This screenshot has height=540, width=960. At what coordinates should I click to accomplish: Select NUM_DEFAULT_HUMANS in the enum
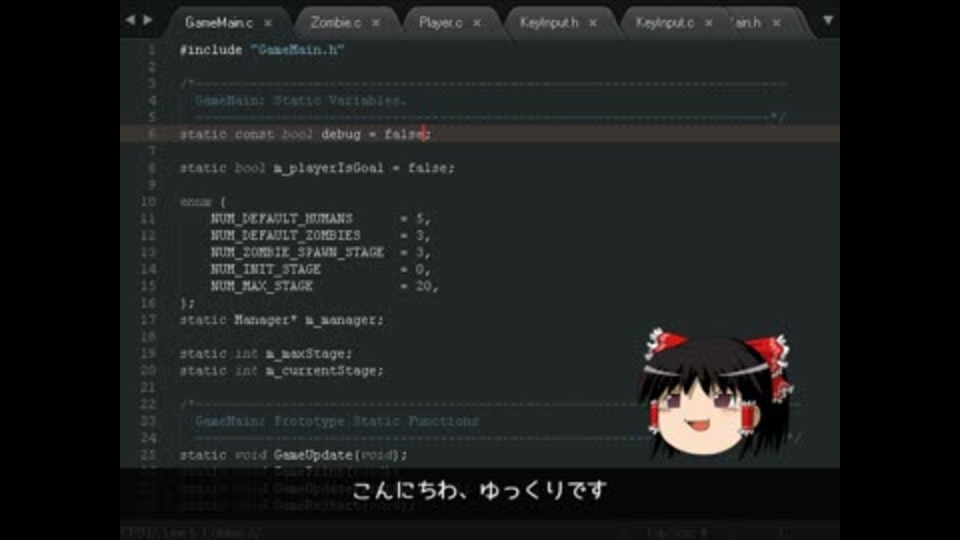[x=282, y=219]
